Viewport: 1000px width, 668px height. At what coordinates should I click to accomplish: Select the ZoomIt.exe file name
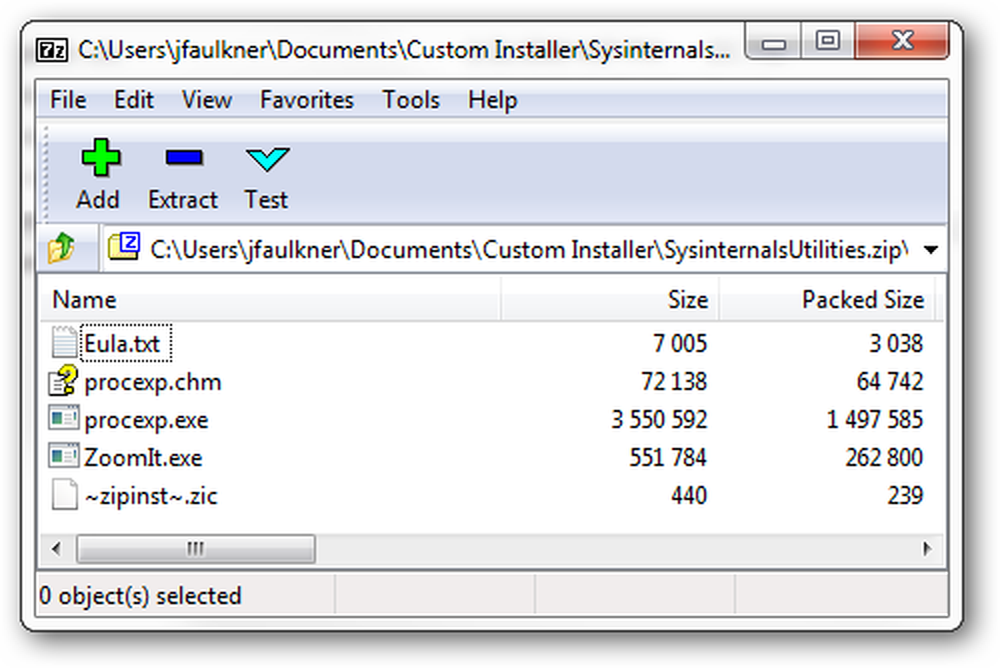pos(143,457)
